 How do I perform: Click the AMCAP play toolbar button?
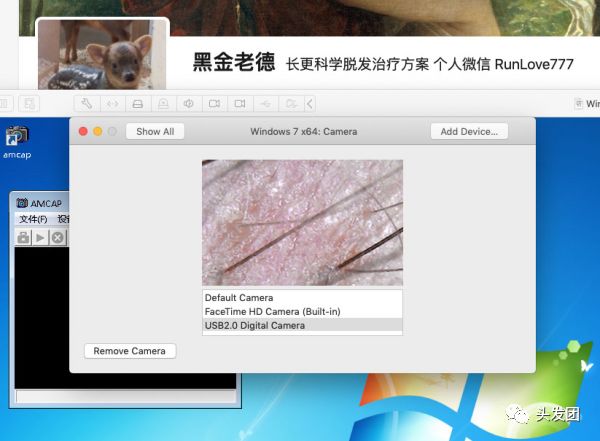click(x=40, y=238)
